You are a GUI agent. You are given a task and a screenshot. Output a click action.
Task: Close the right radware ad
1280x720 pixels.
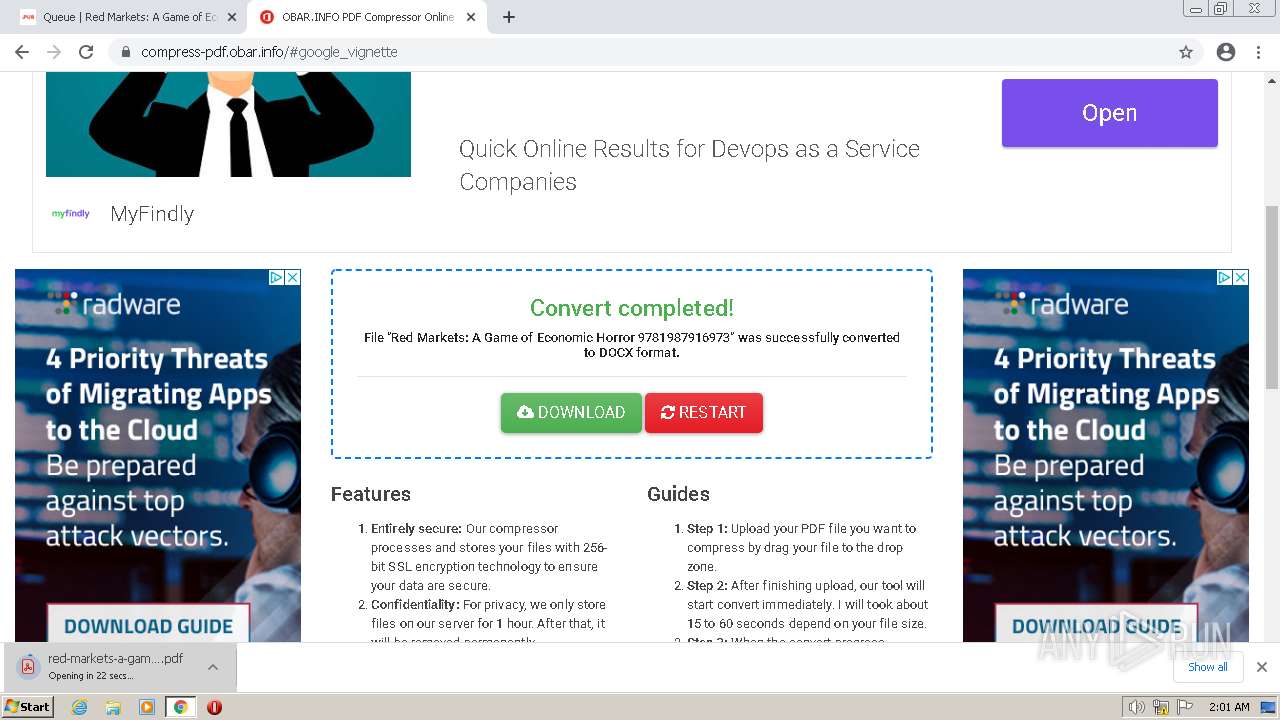tap(1241, 277)
